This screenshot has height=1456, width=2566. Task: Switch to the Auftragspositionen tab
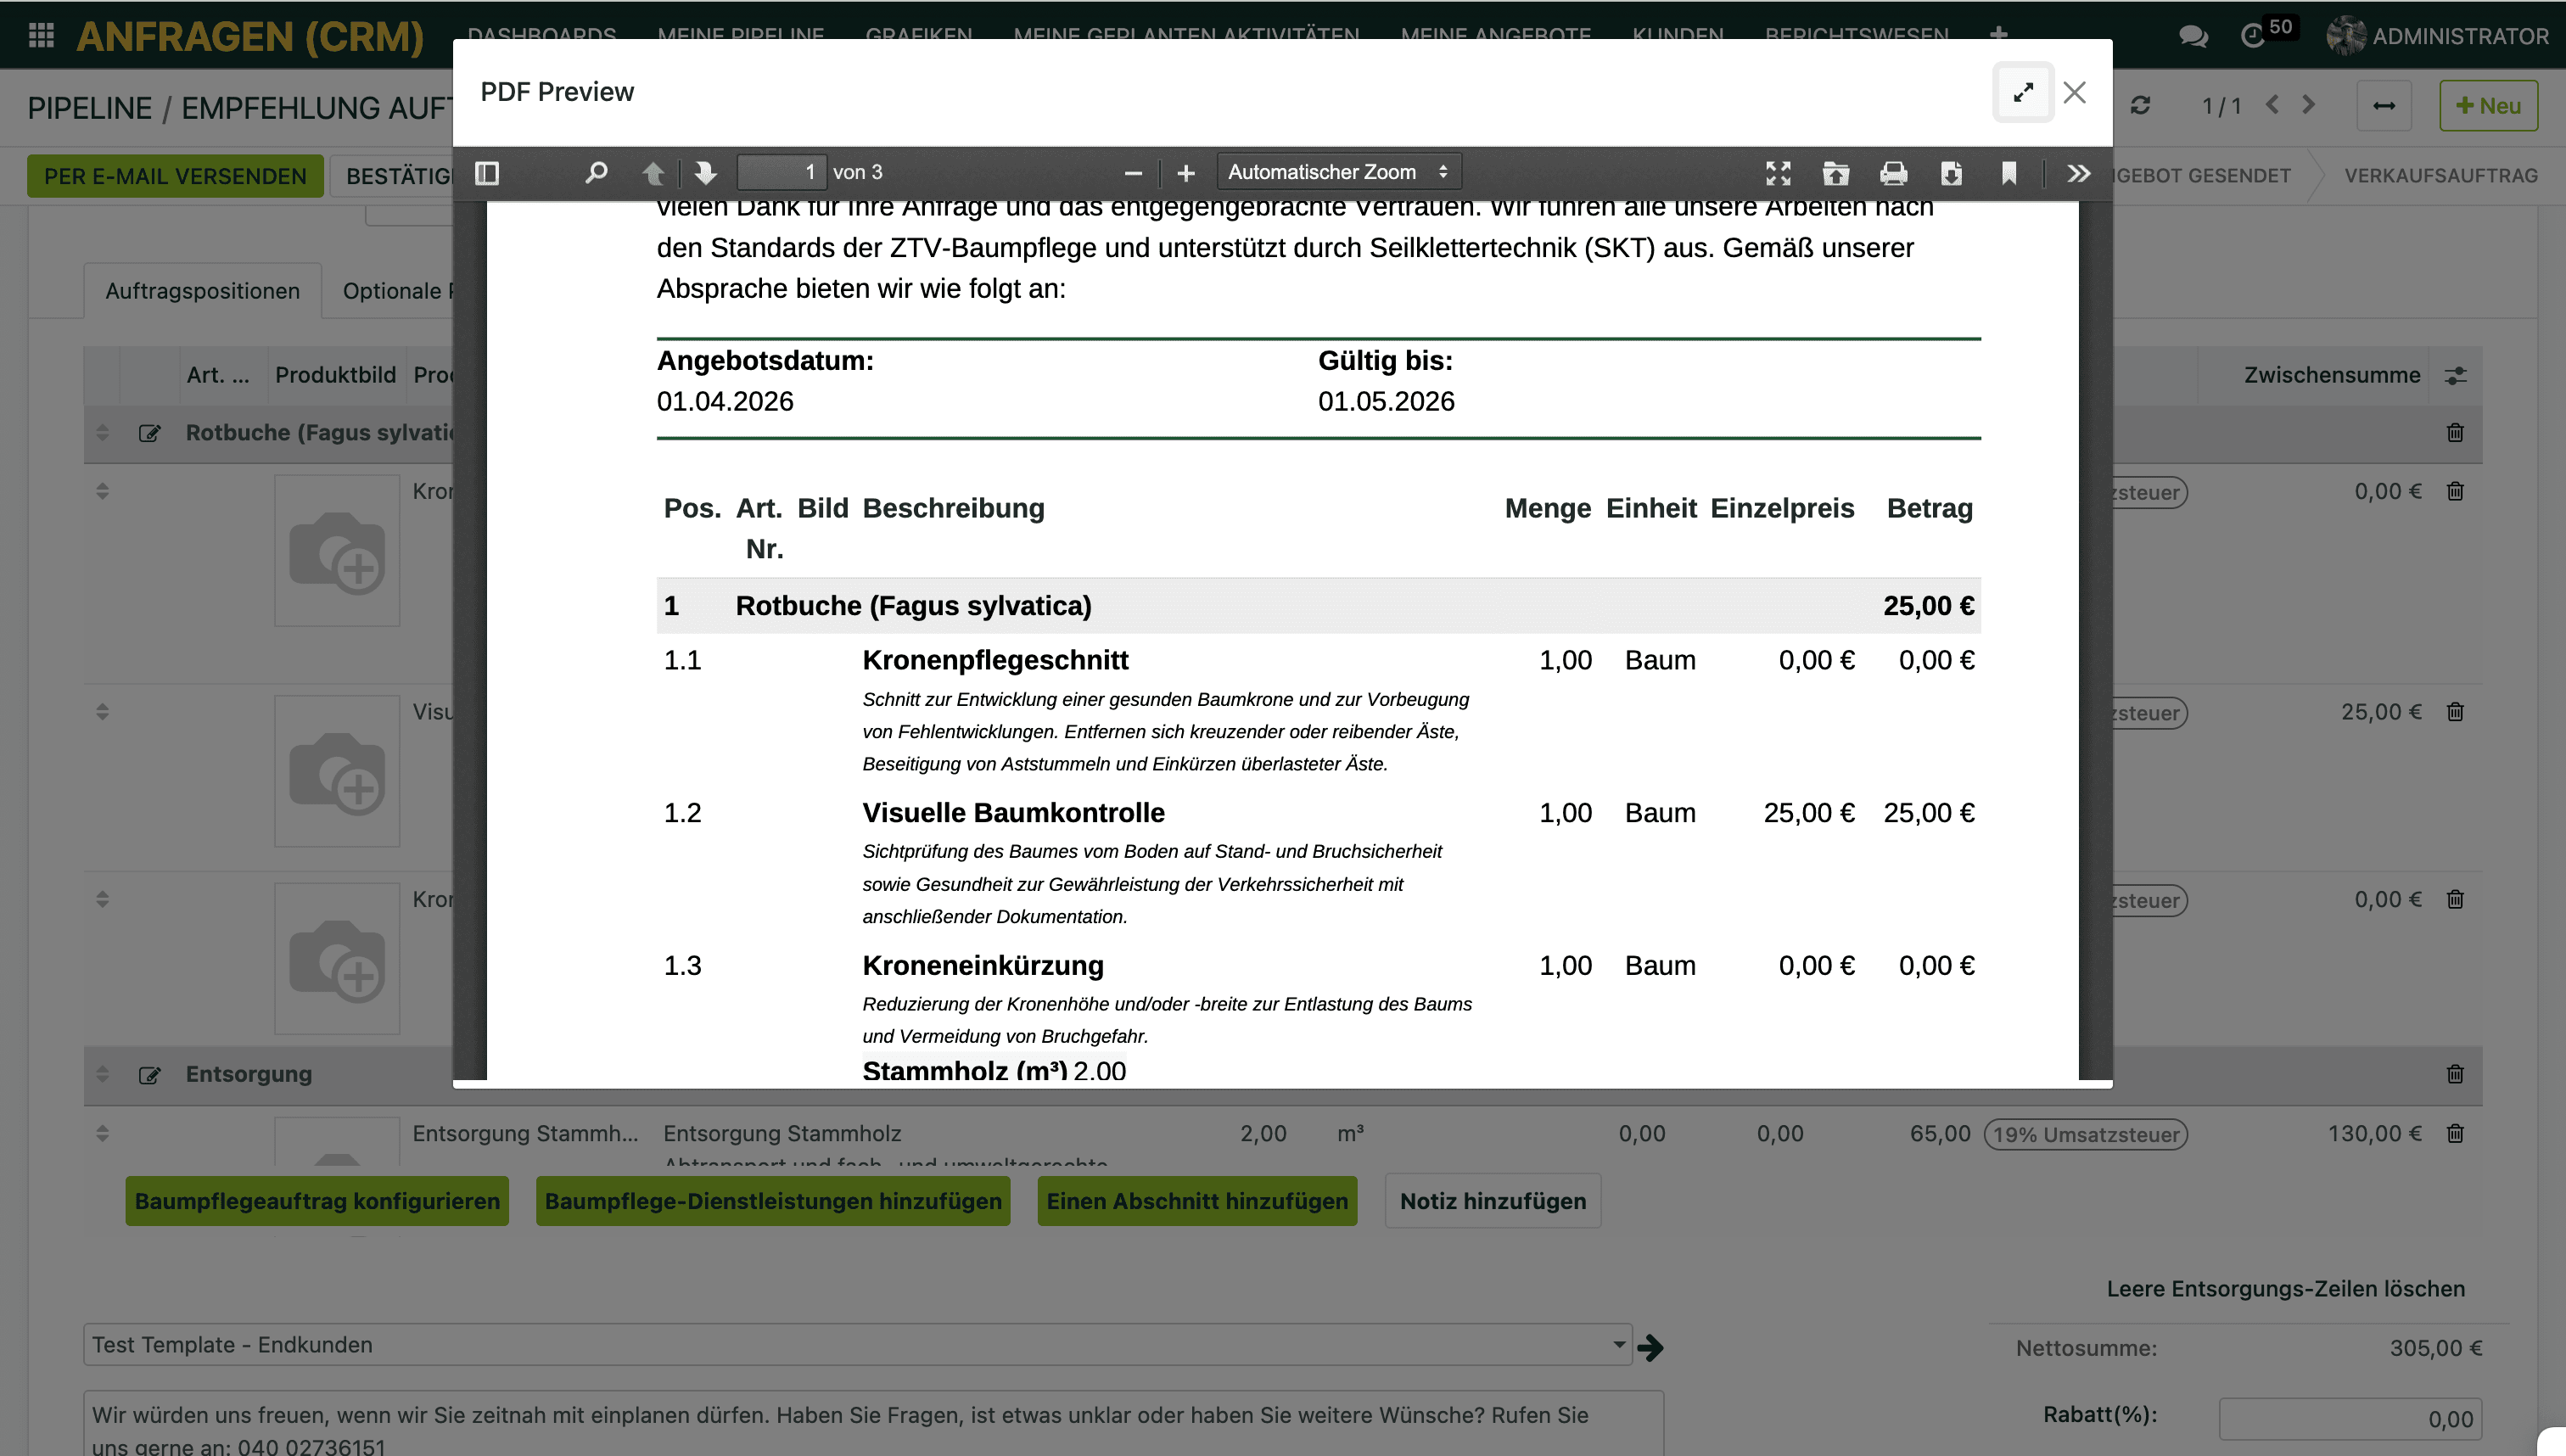(x=202, y=291)
